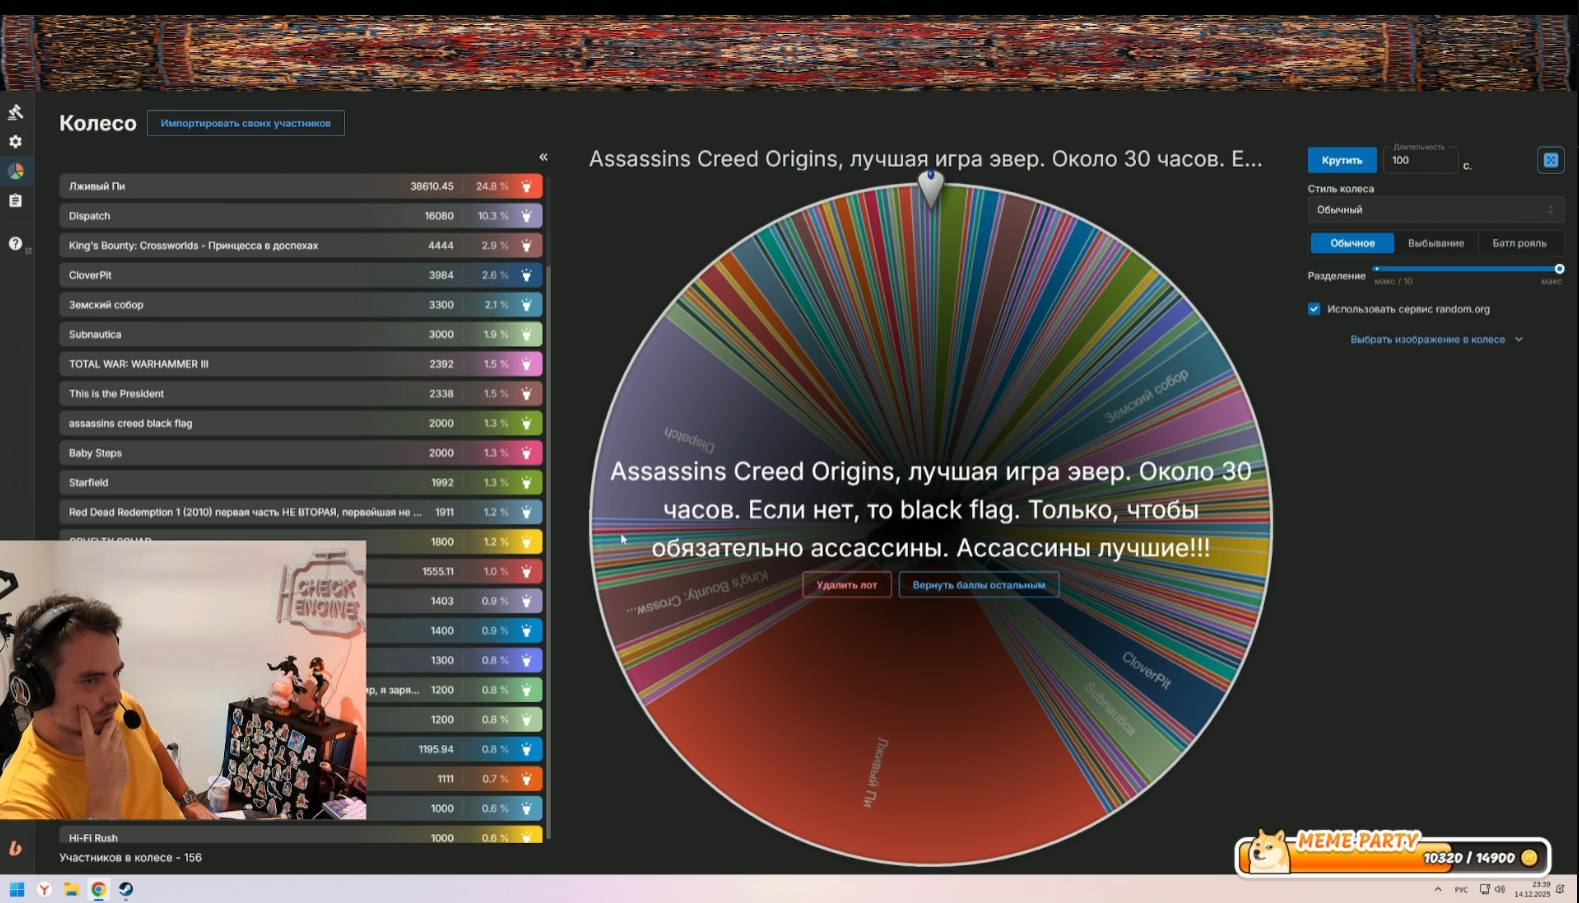Click the winner title above the wheel
Screen dimensions: 1579x903
click(x=925, y=159)
